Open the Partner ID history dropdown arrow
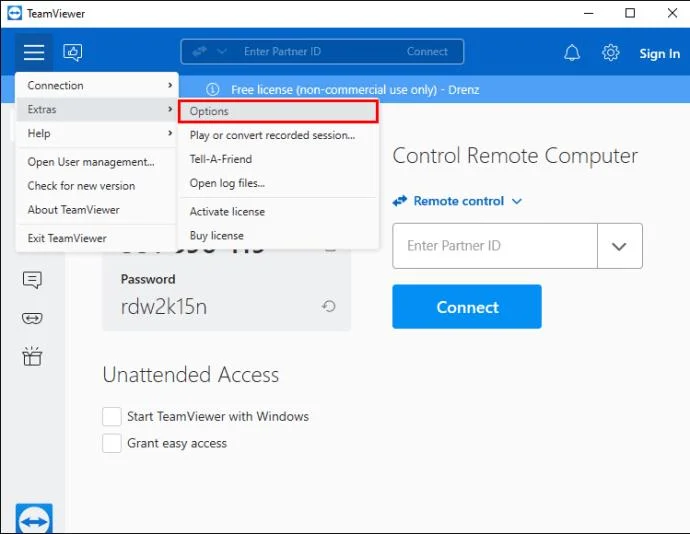The width and height of the screenshot is (690, 534). click(620, 246)
